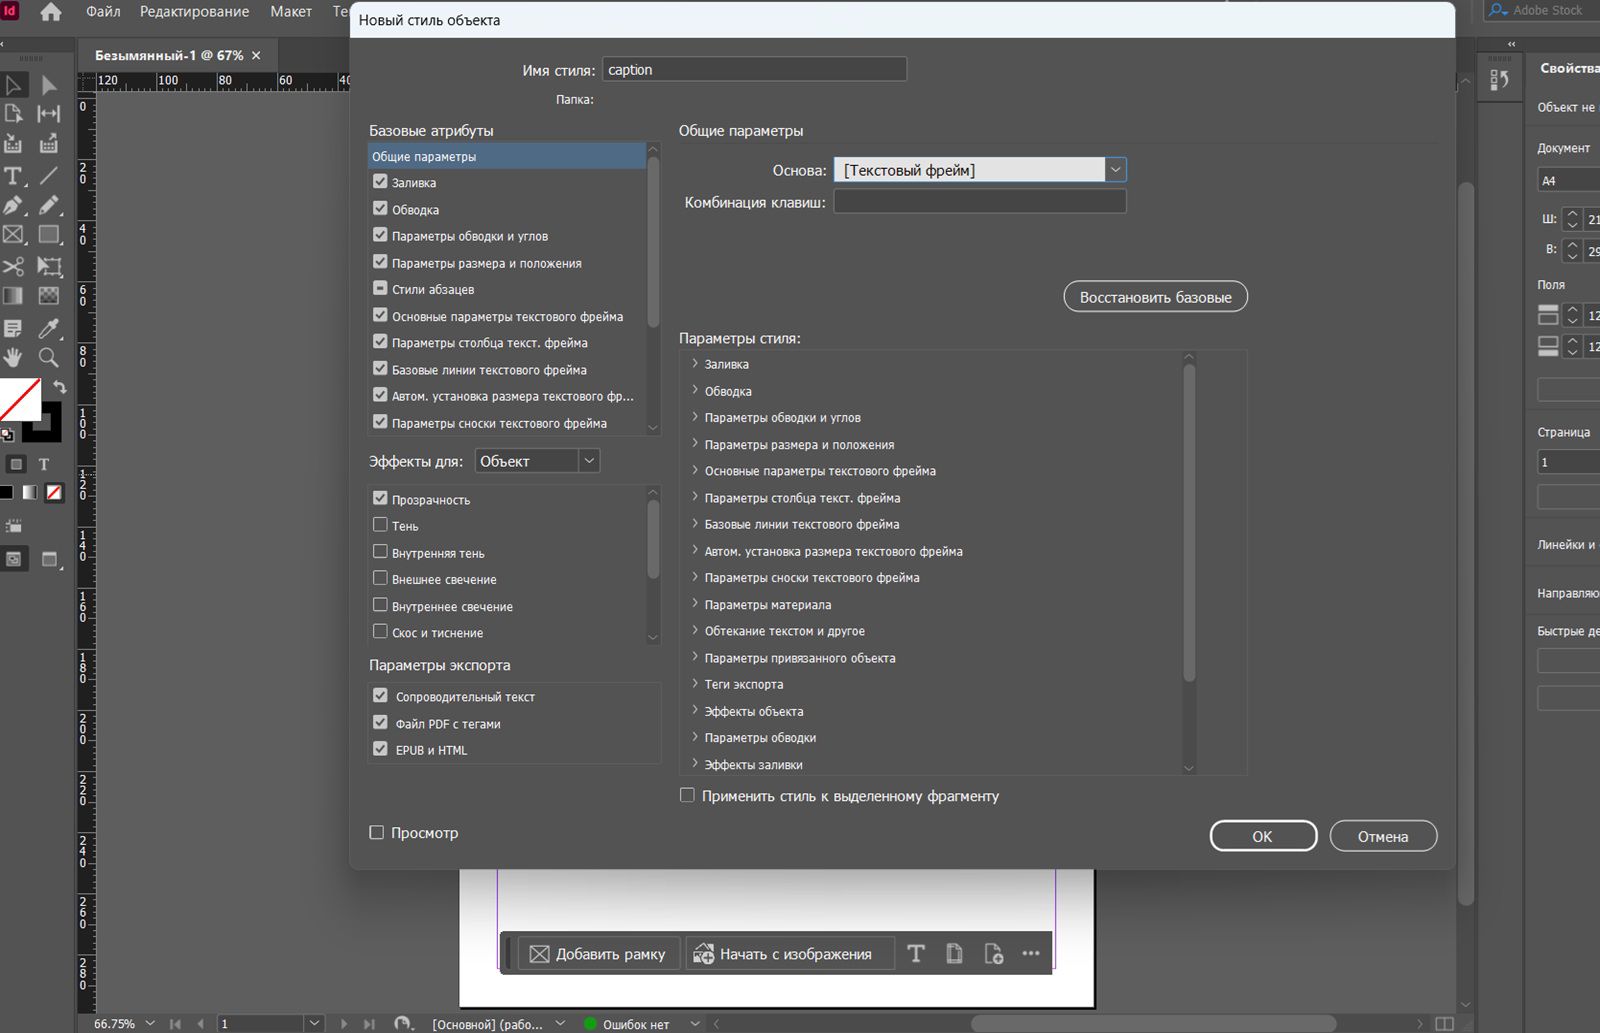1600x1033 pixels.
Task: Click the Home icon in the top bar
Action: pyautogui.click(x=50, y=12)
